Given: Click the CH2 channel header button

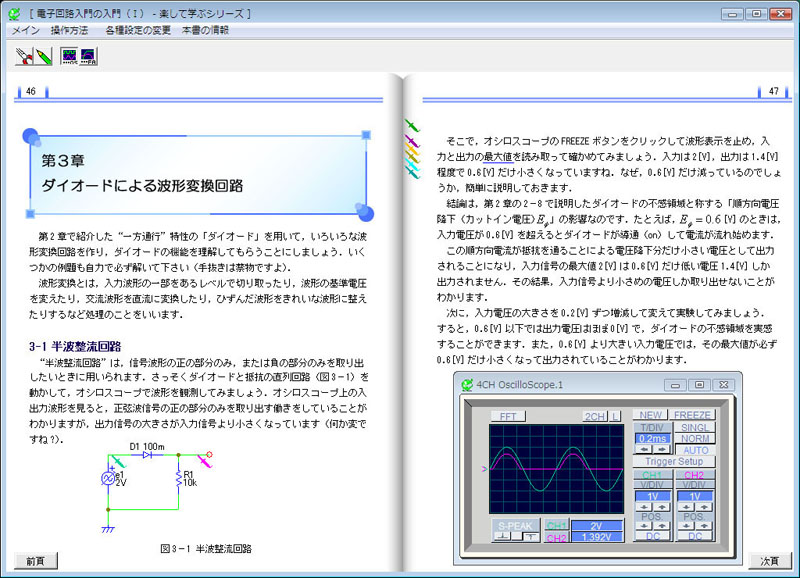Looking at the screenshot, I should click(x=694, y=475).
